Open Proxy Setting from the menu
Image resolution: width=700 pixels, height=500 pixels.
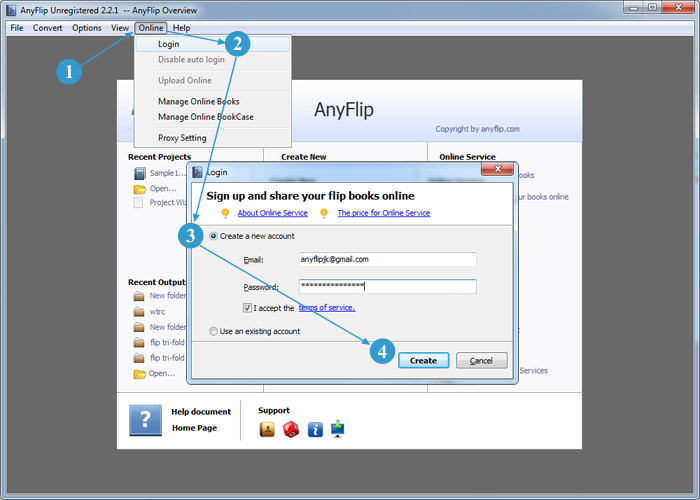pyautogui.click(x=182, y=138)
